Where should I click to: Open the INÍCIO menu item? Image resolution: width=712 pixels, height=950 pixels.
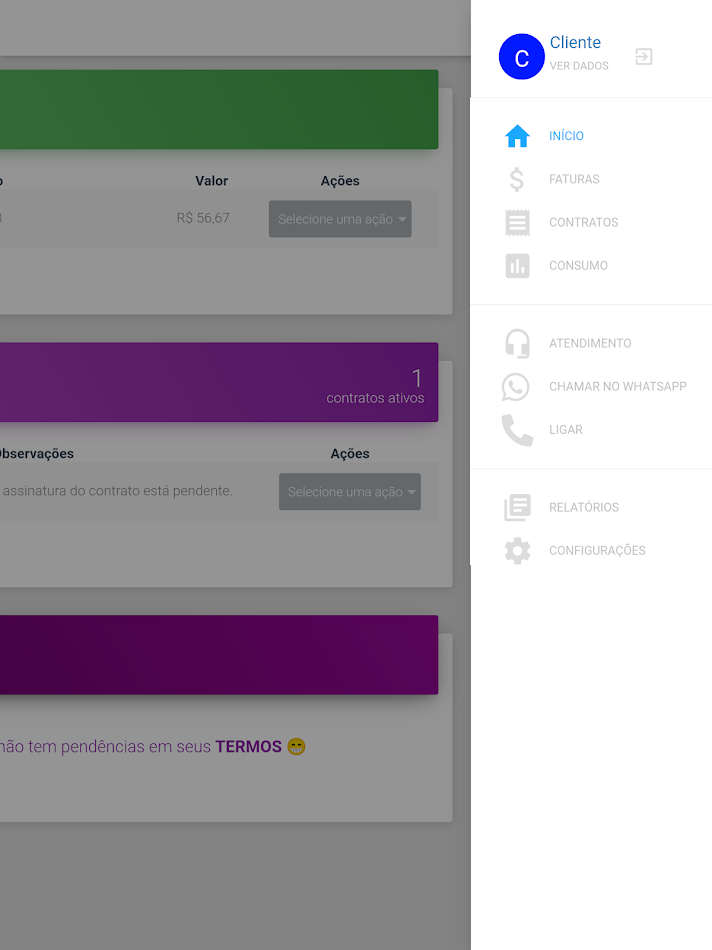[567, 136]
